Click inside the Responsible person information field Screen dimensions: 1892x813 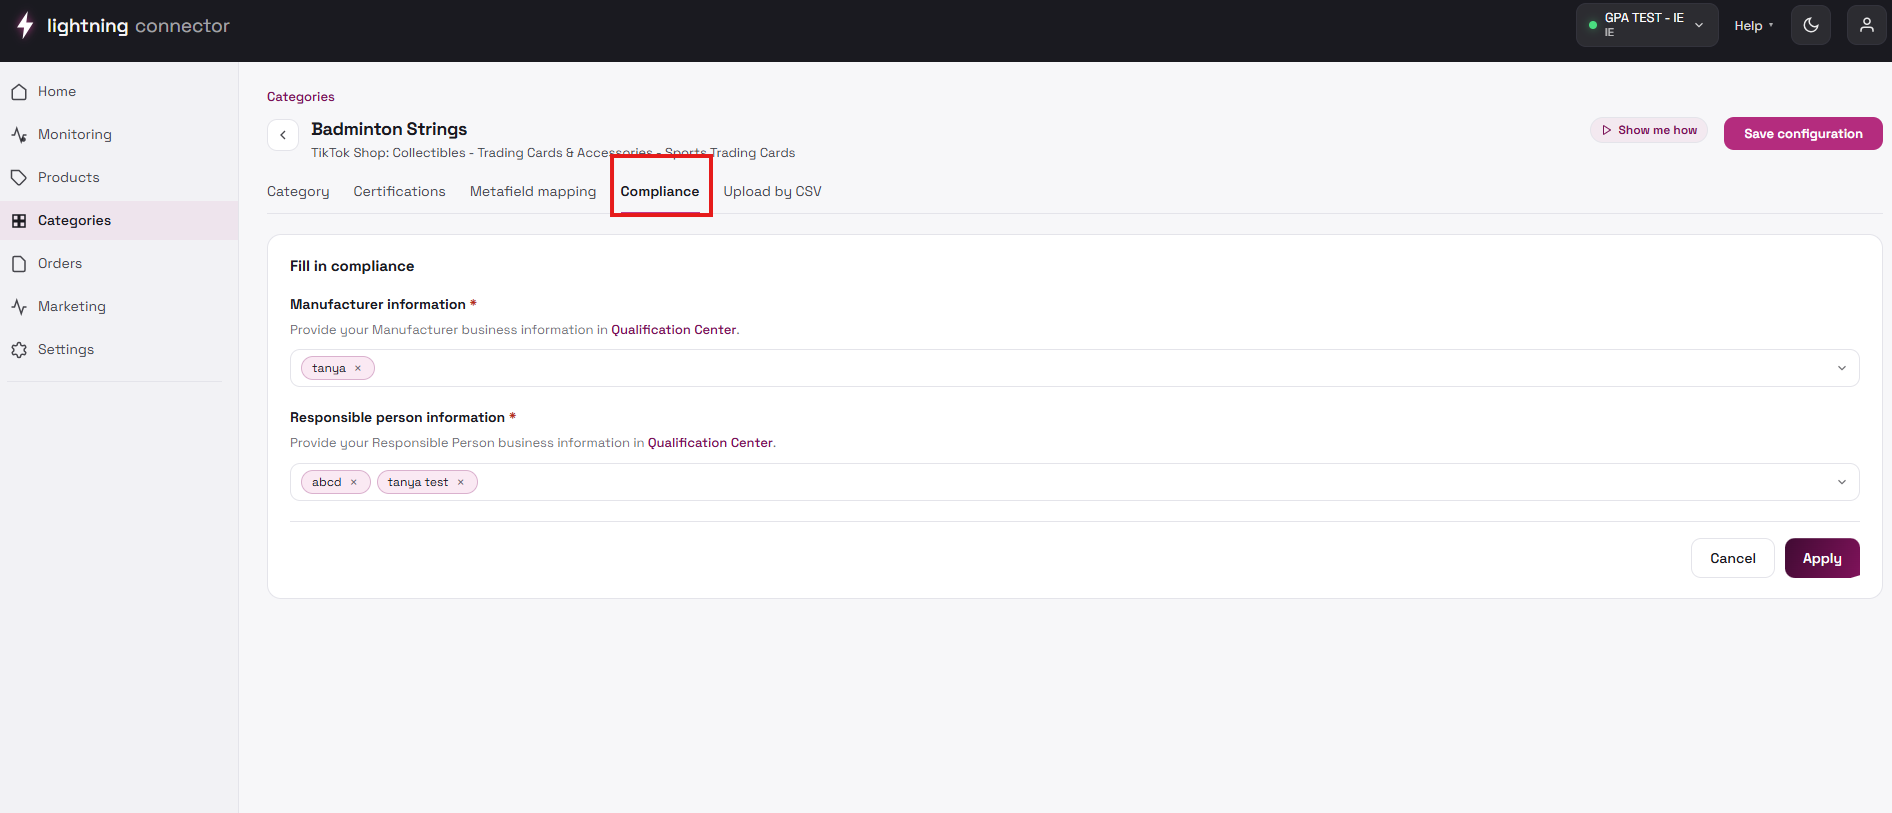[1074, 483]
